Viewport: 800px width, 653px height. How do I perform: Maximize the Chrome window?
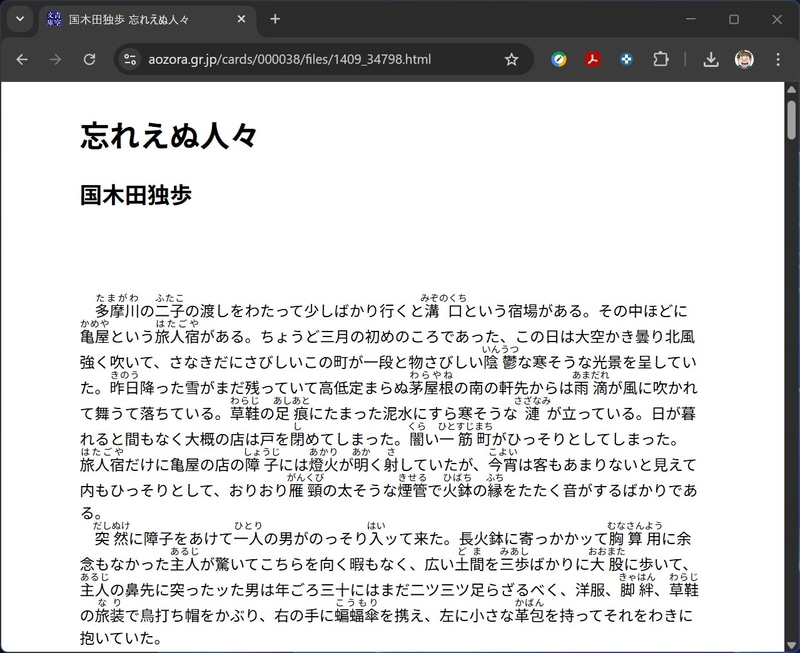734,19
